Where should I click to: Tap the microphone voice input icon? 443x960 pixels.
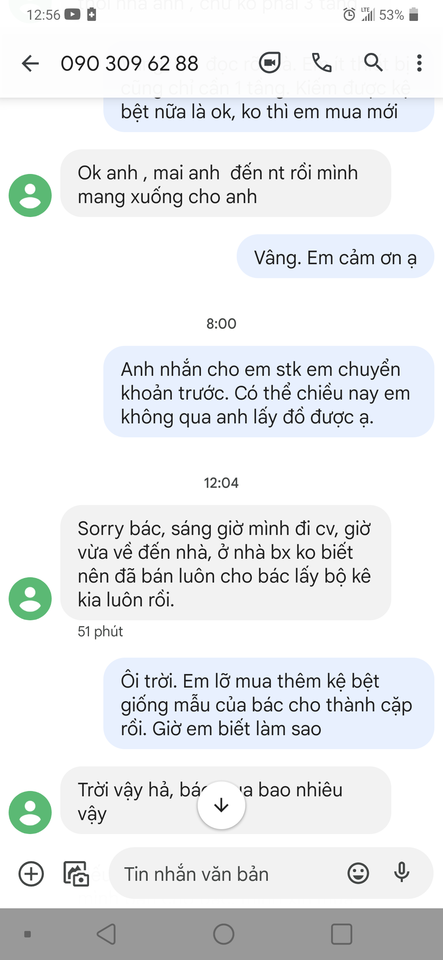(401, 872)
